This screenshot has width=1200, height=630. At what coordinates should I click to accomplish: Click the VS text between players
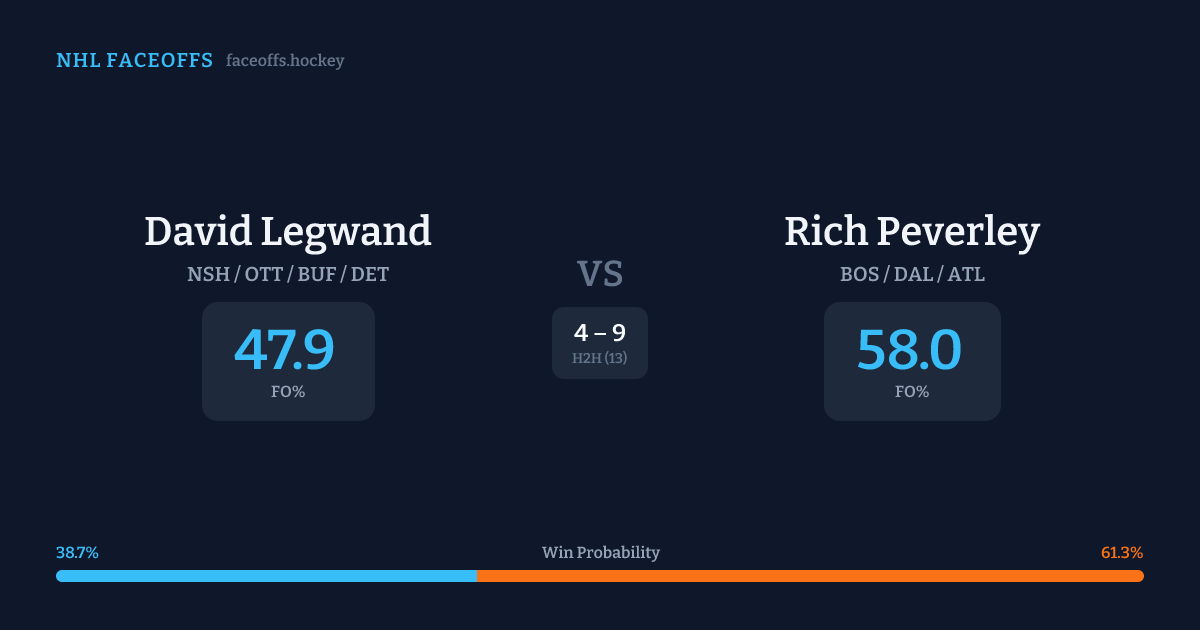tap(600, 274)
